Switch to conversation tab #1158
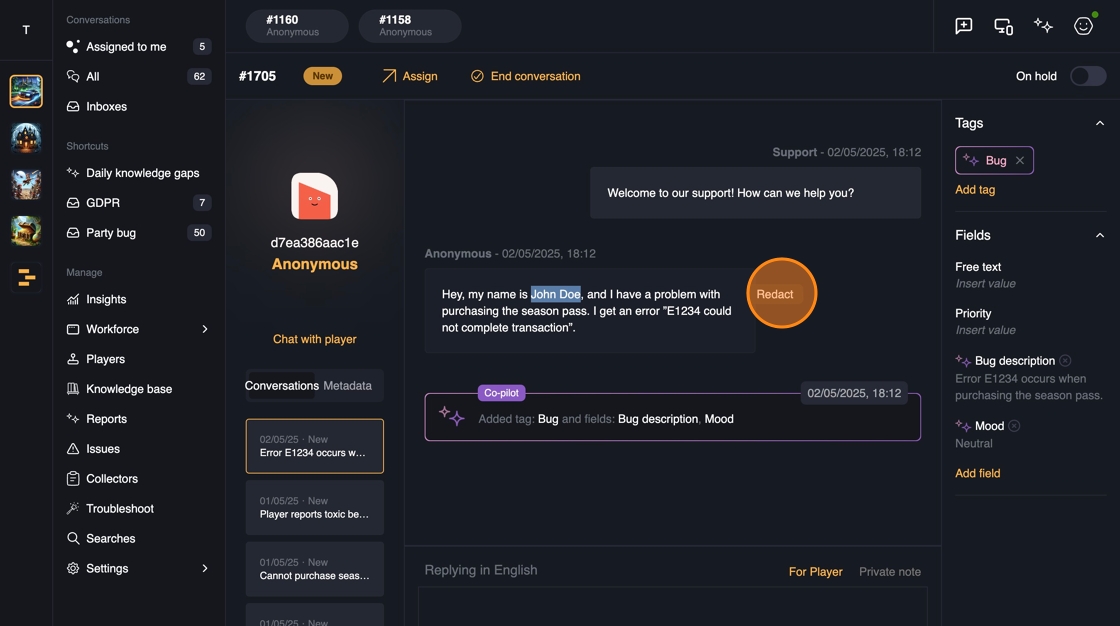 tap(410, 26)
